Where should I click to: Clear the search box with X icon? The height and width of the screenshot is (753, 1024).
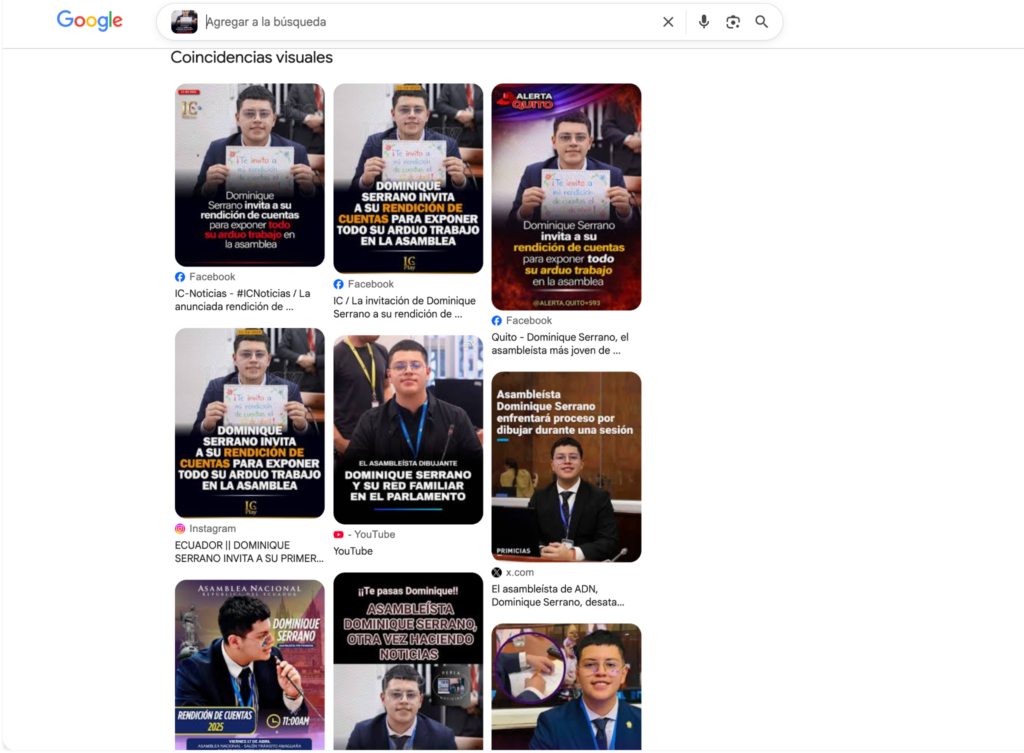668,22
